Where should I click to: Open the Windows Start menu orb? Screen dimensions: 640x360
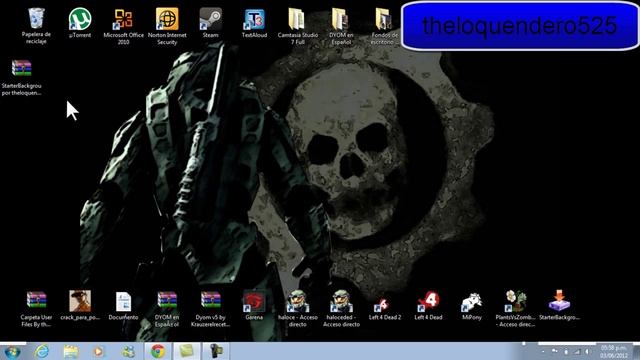12,351
